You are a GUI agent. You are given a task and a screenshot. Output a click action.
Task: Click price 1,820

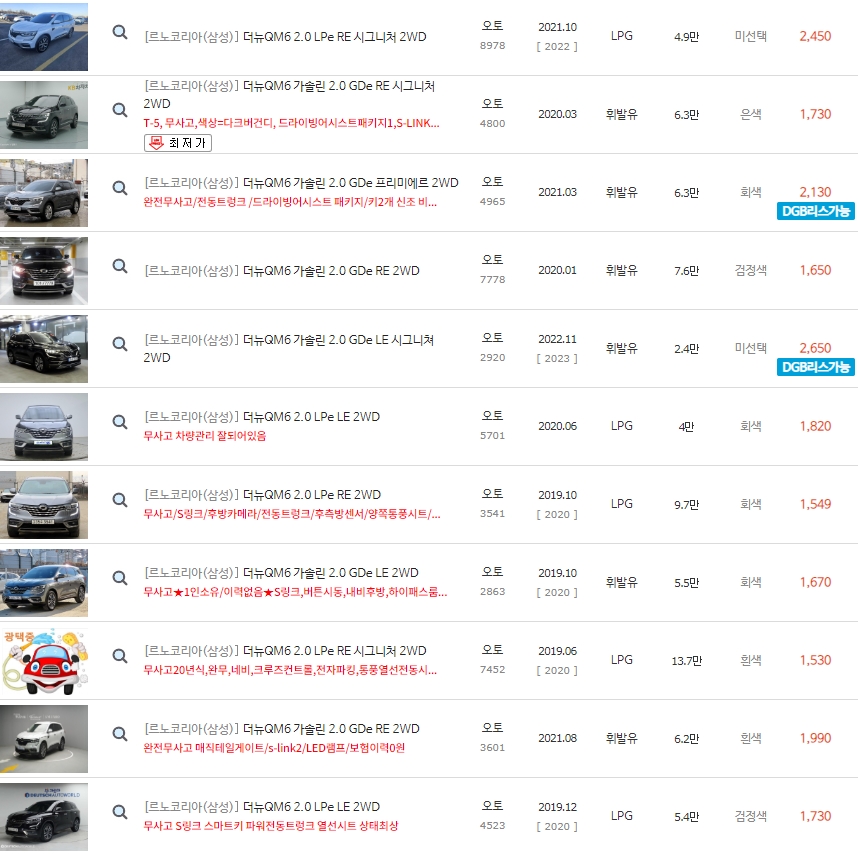pos(815,426)
